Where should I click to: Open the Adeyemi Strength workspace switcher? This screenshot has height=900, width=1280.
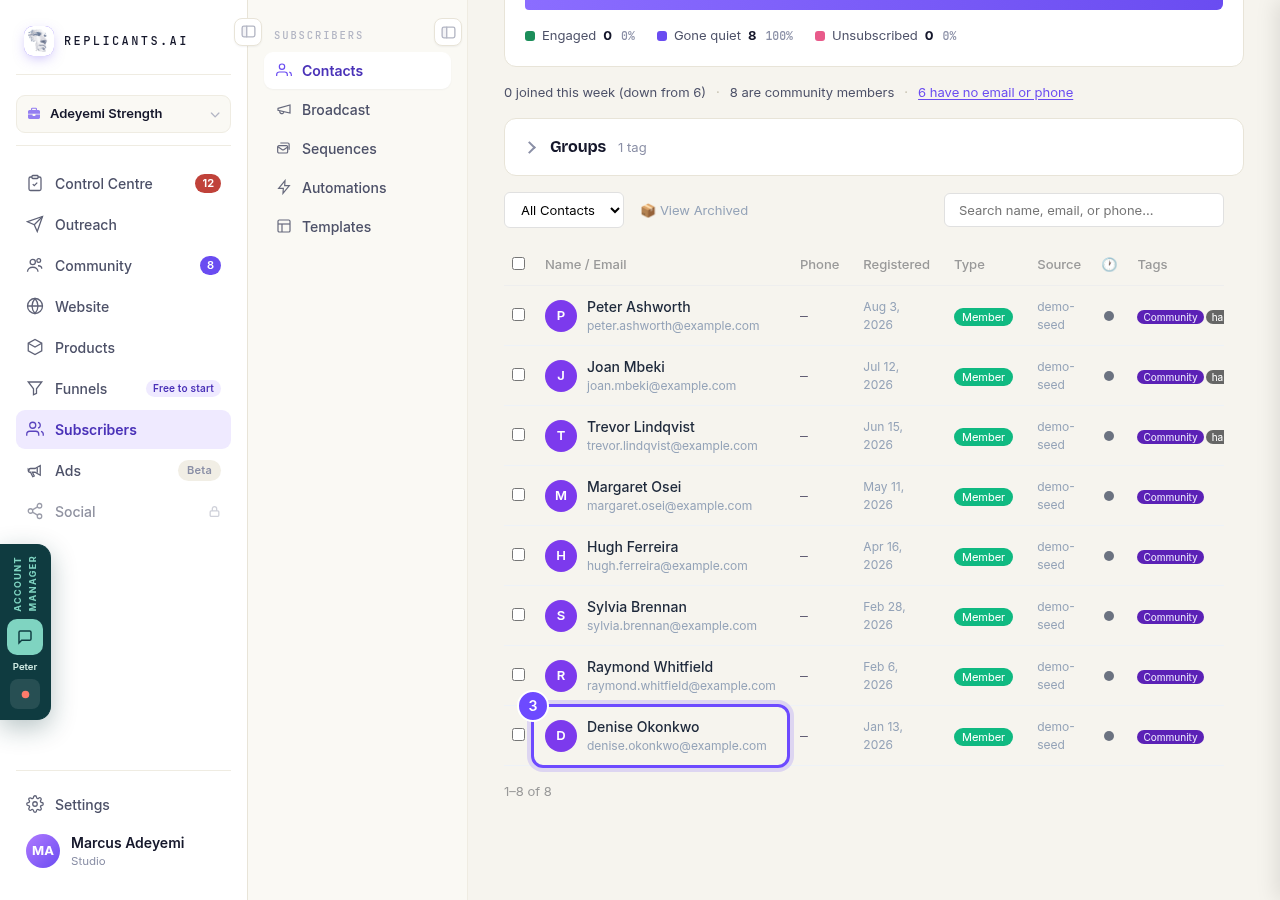123,114
